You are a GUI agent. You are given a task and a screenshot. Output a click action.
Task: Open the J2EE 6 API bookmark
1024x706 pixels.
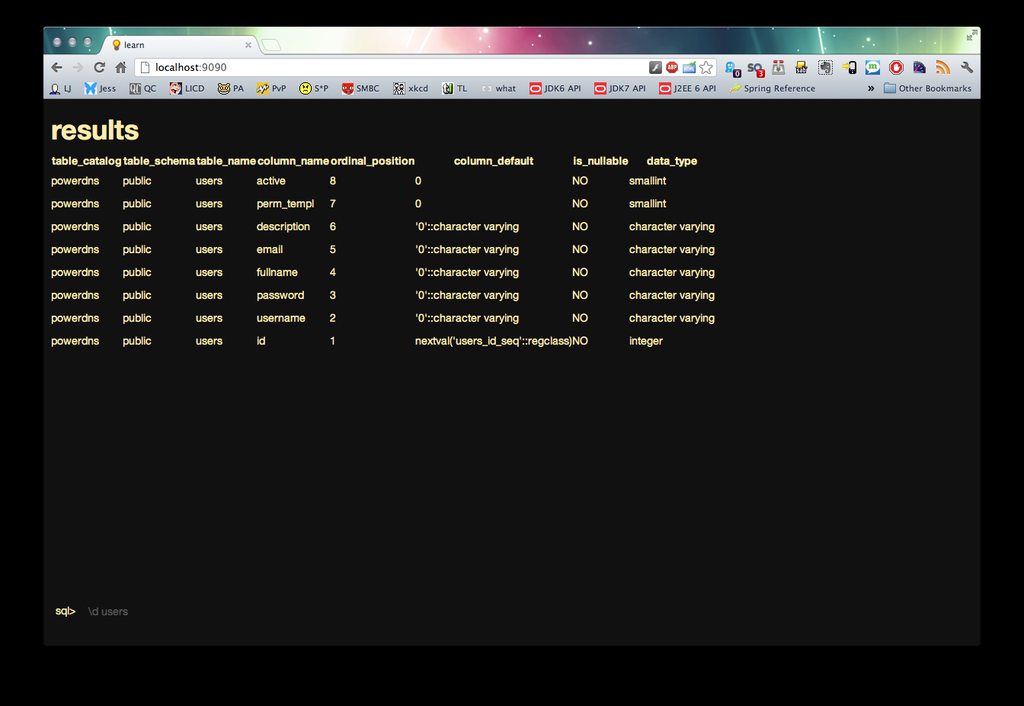tap(687, 88)
